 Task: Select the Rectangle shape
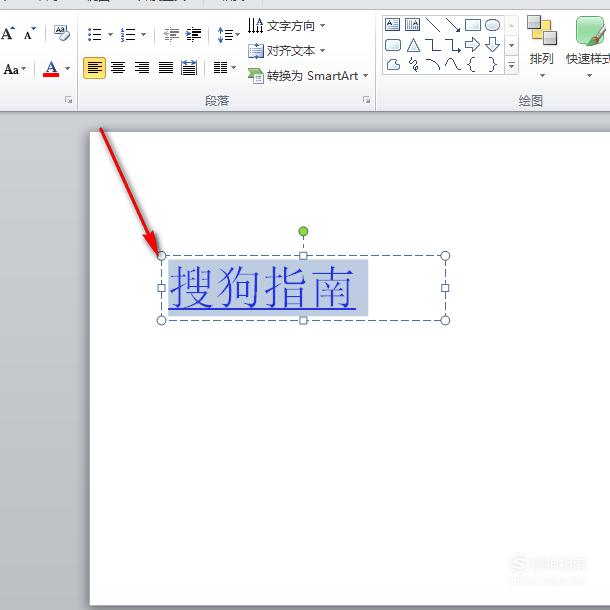[473, 25]
